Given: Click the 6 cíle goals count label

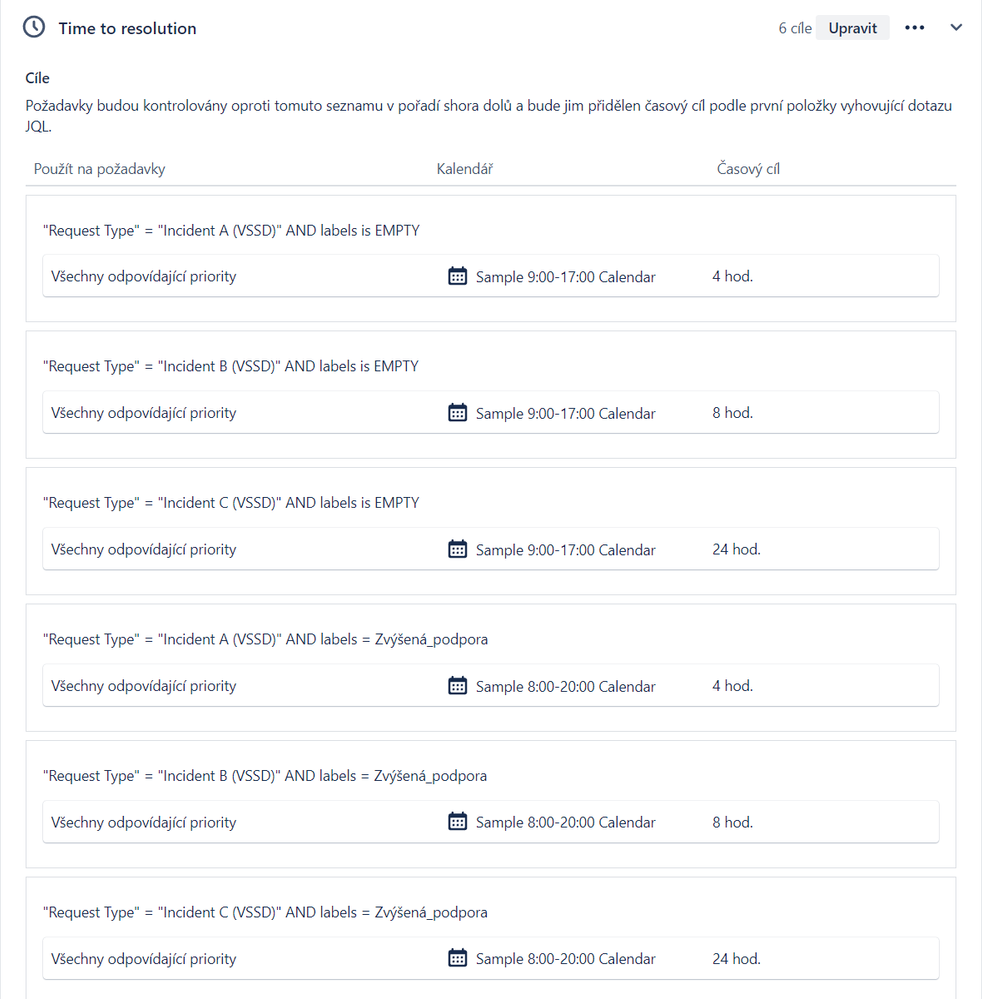Looking at the screenshot, I should 795,28.
